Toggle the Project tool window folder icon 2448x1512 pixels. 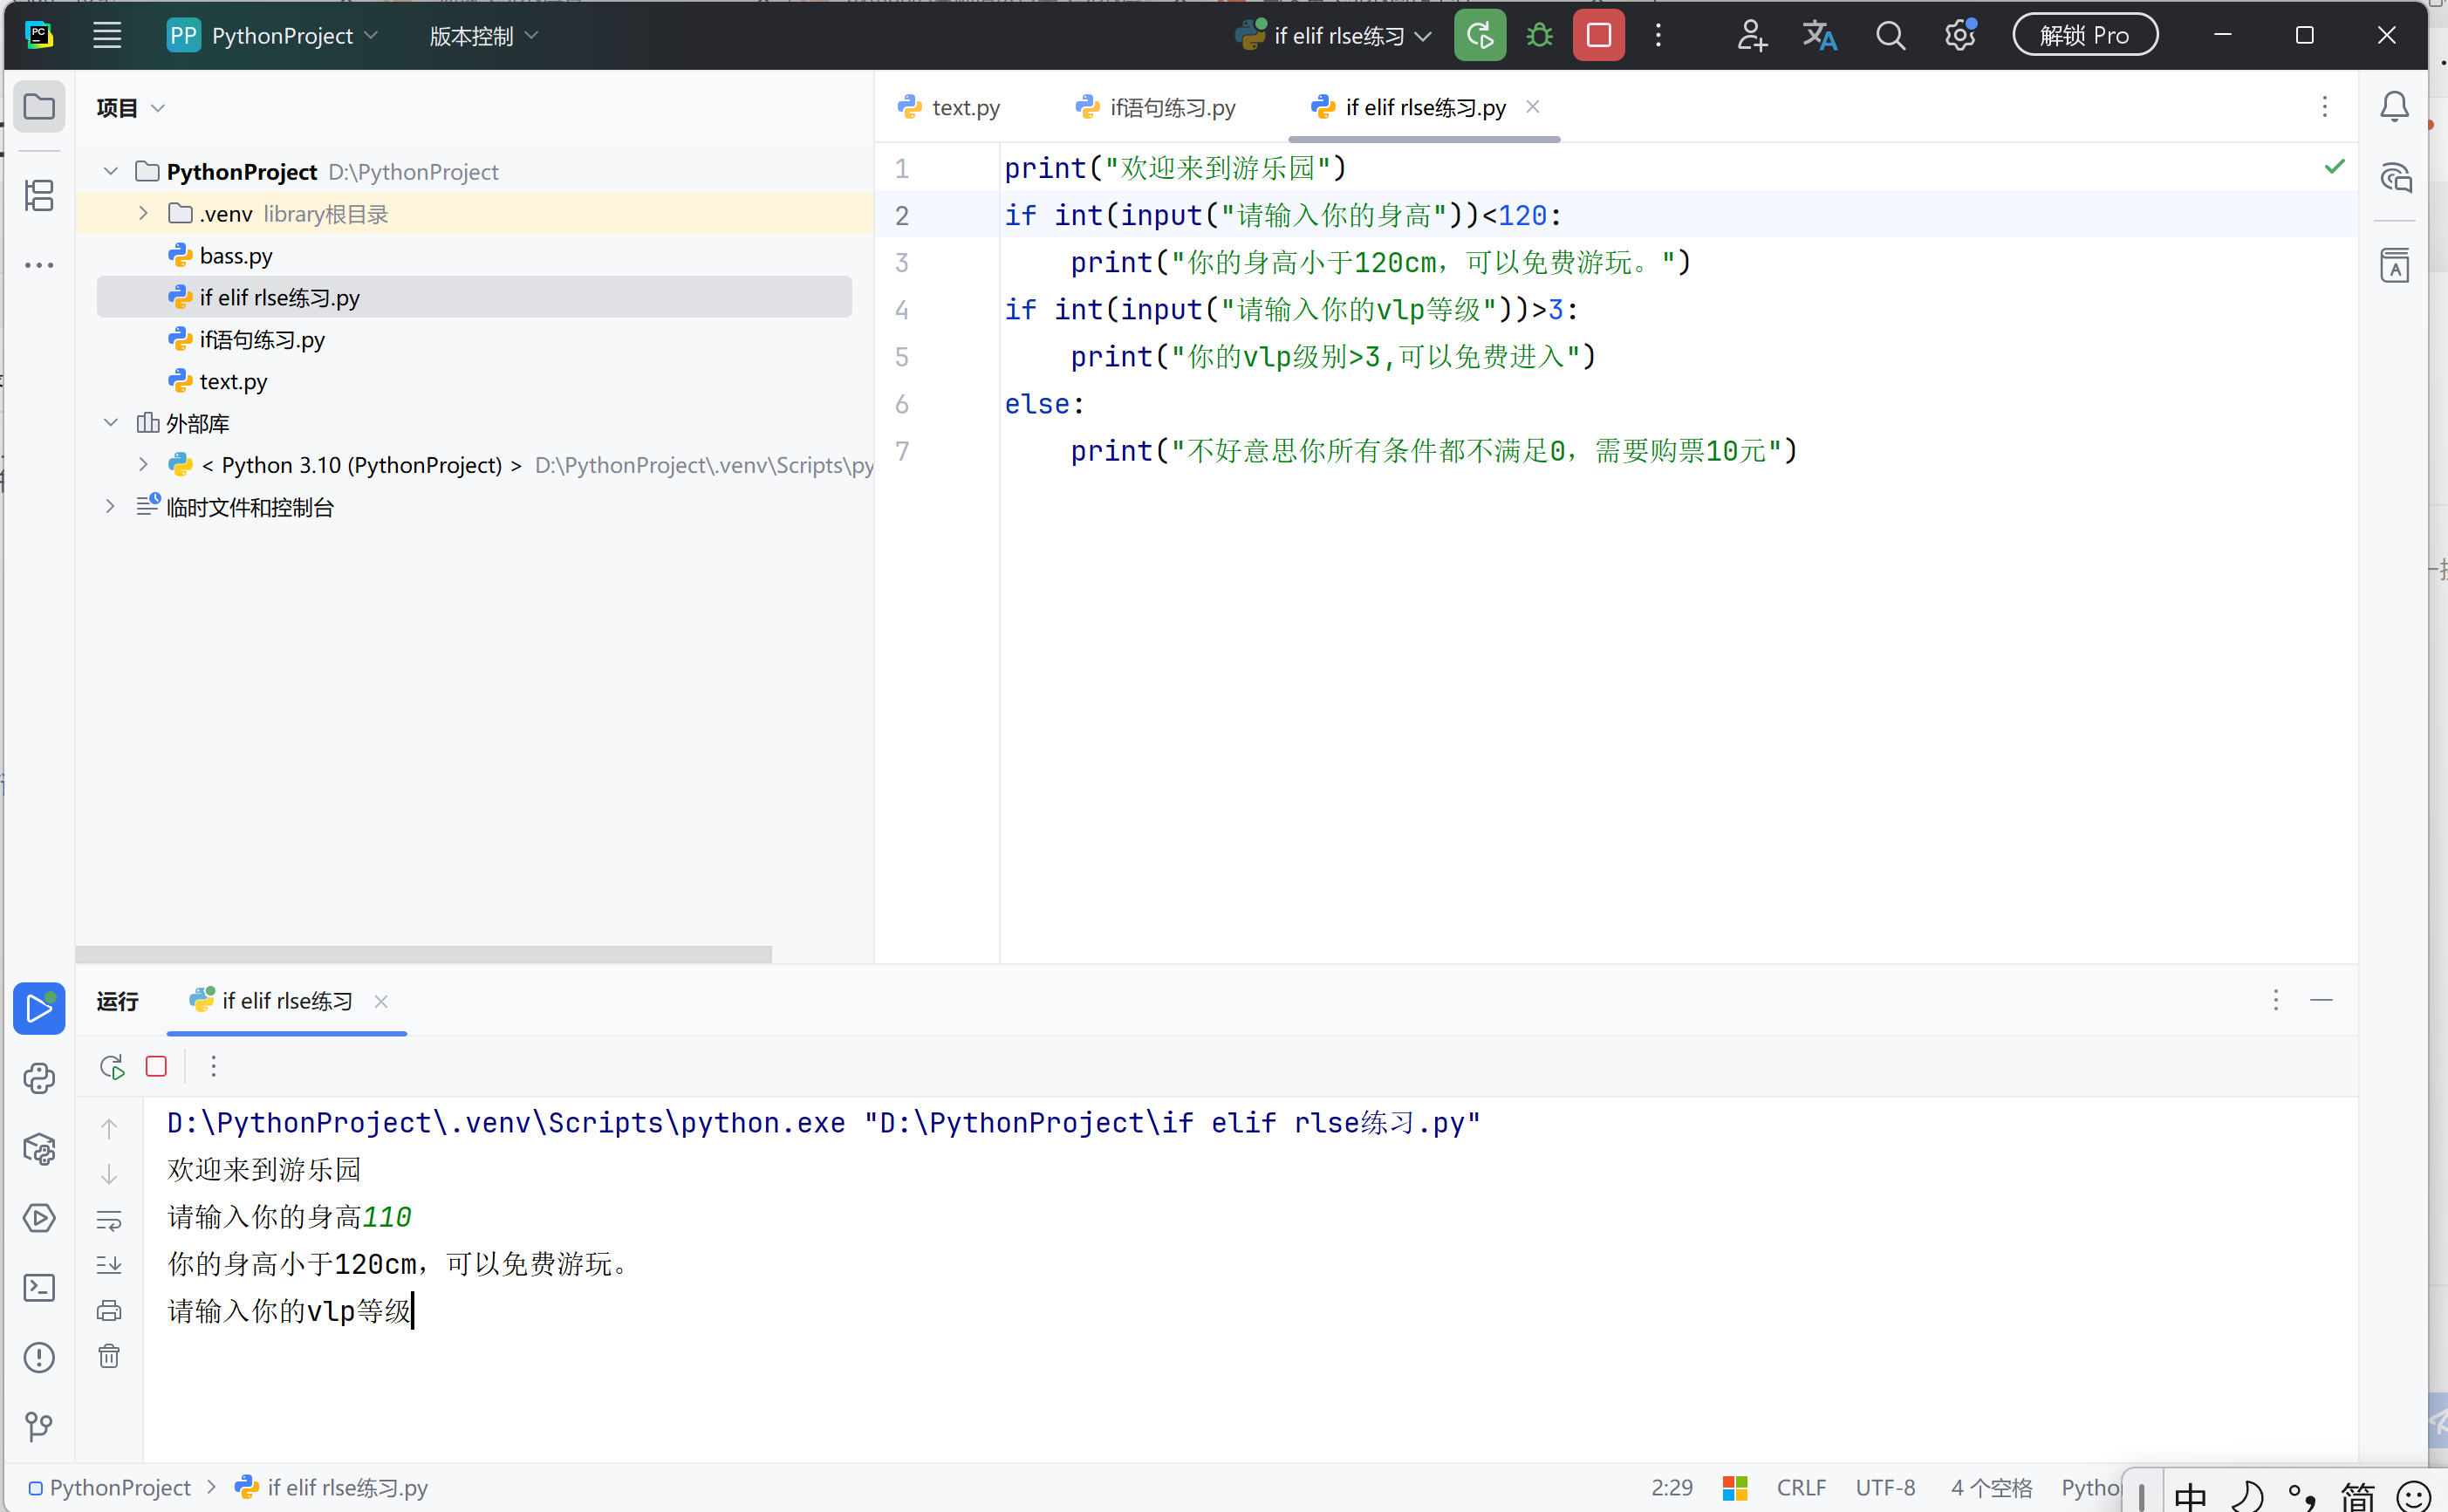tap(39, 106)
